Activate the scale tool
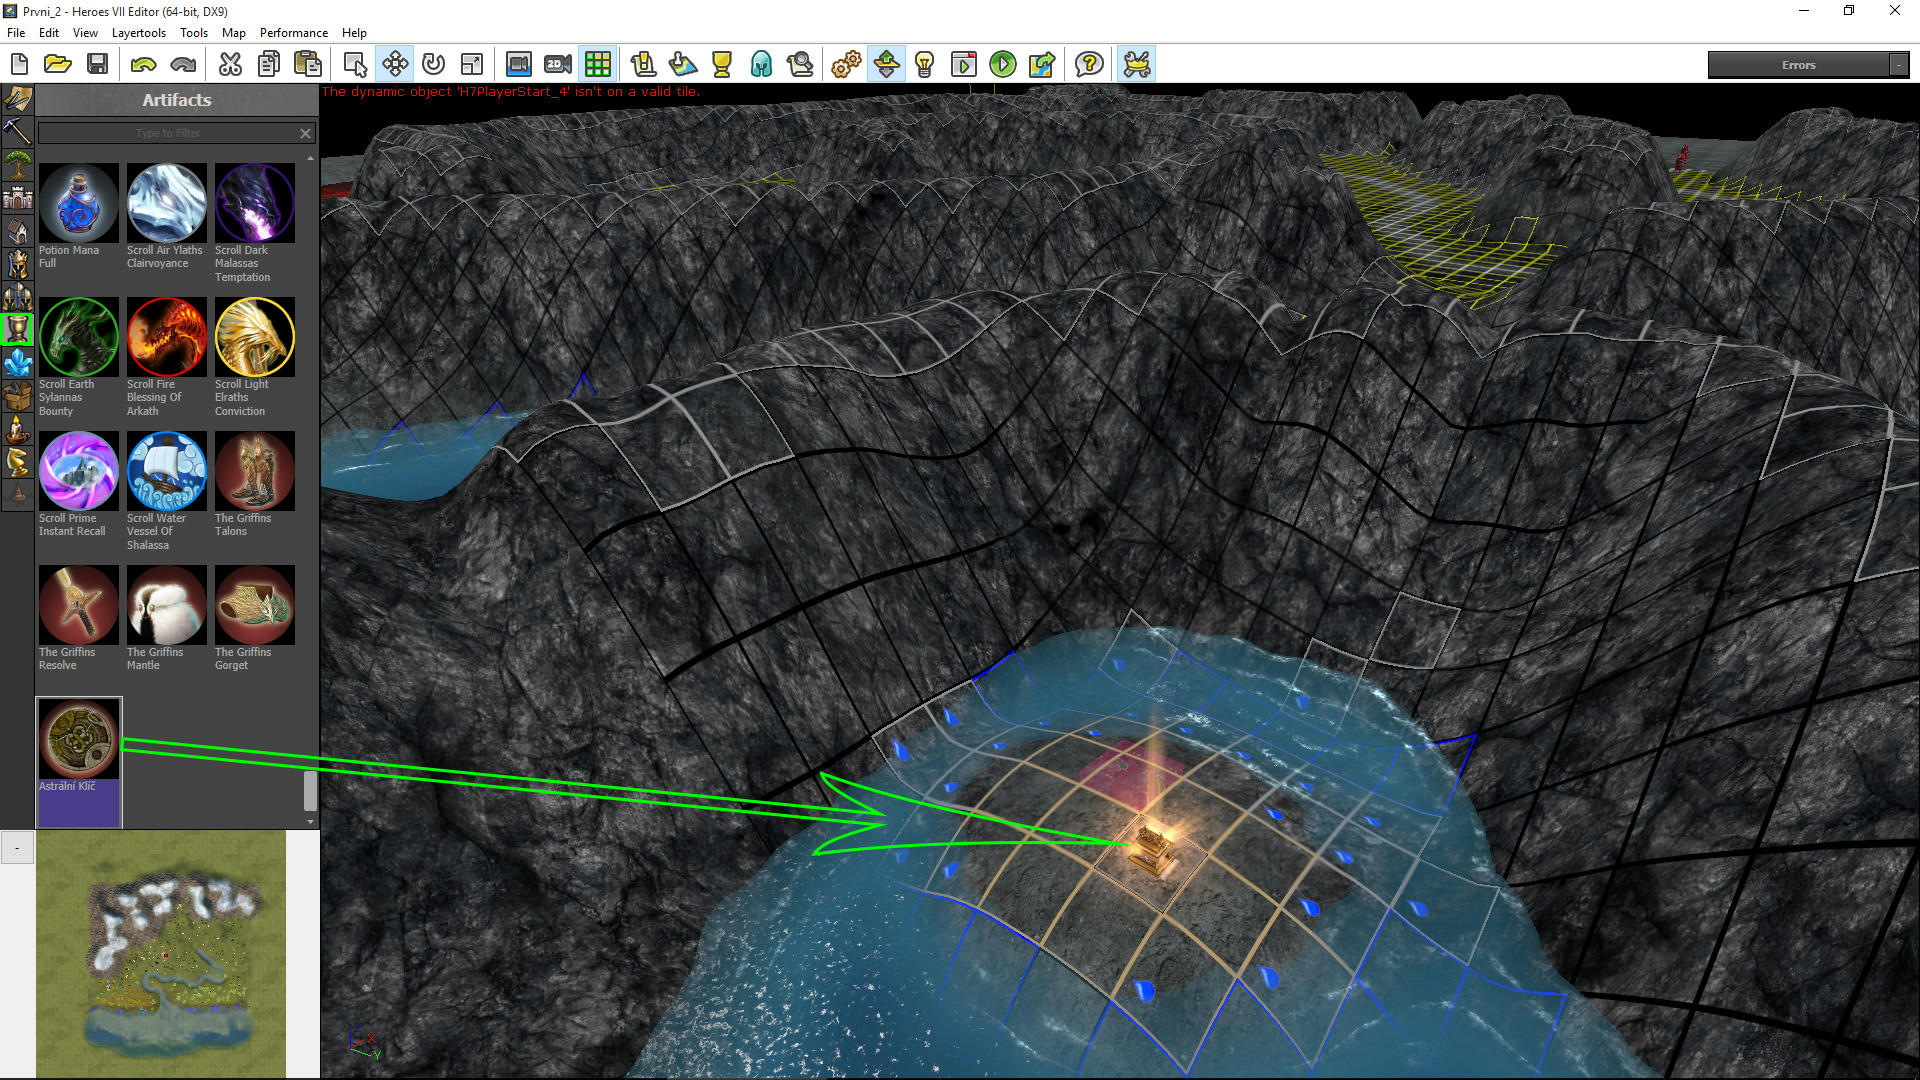Image resolution: width=1920 pixels, height=1080 pixels. pos(472,65)
